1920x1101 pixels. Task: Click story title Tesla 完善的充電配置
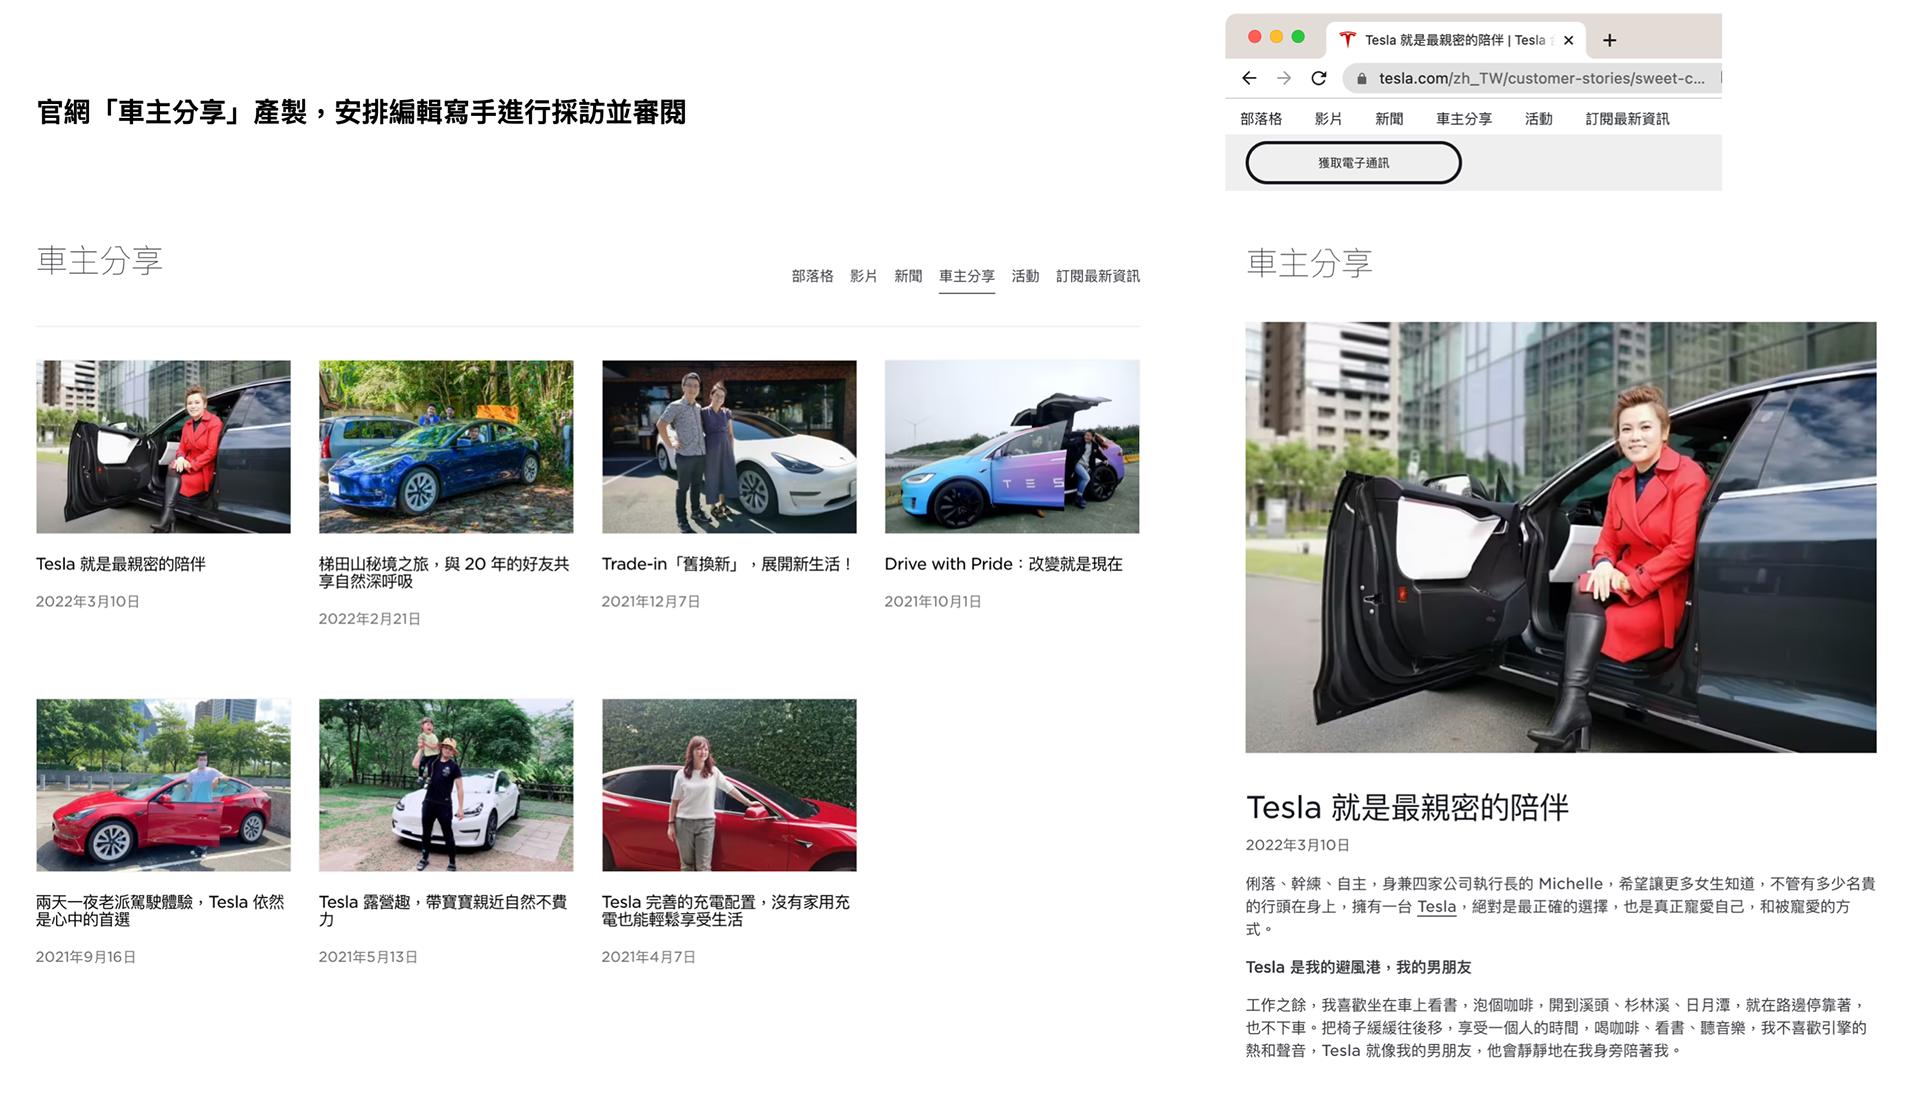click(725, 911)
